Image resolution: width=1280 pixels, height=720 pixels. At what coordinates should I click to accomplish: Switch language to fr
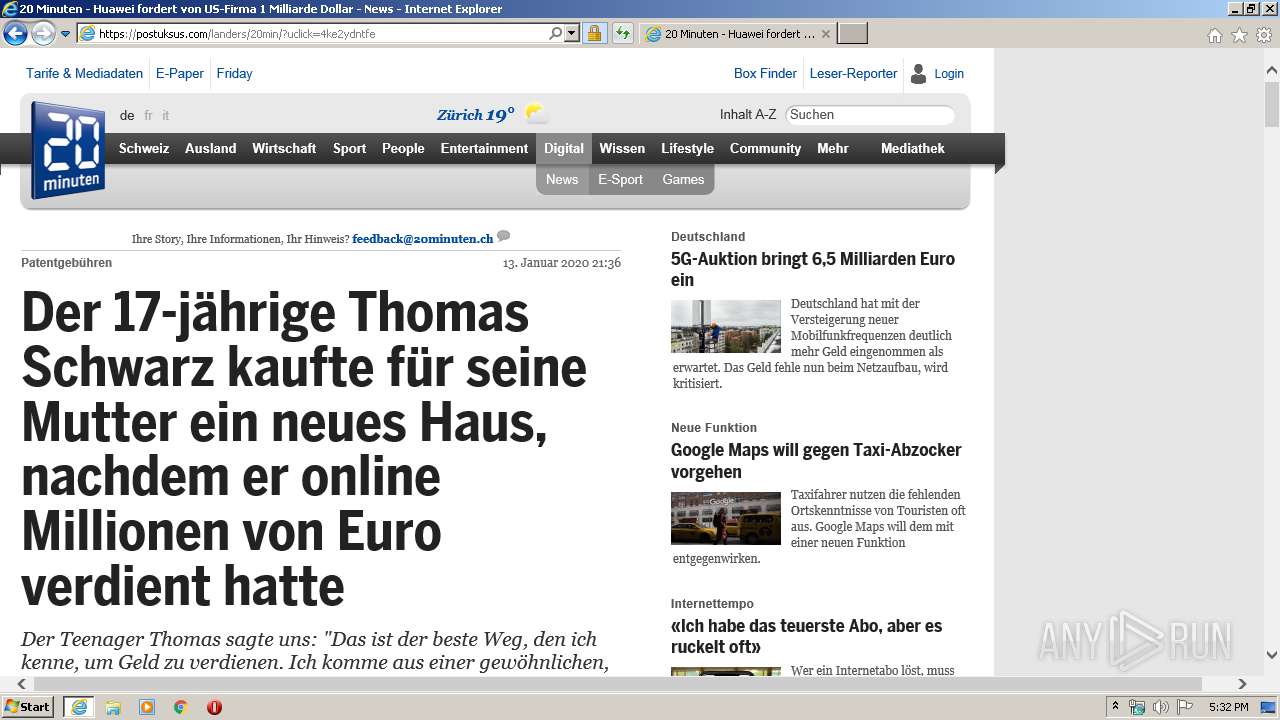(148, 115)
